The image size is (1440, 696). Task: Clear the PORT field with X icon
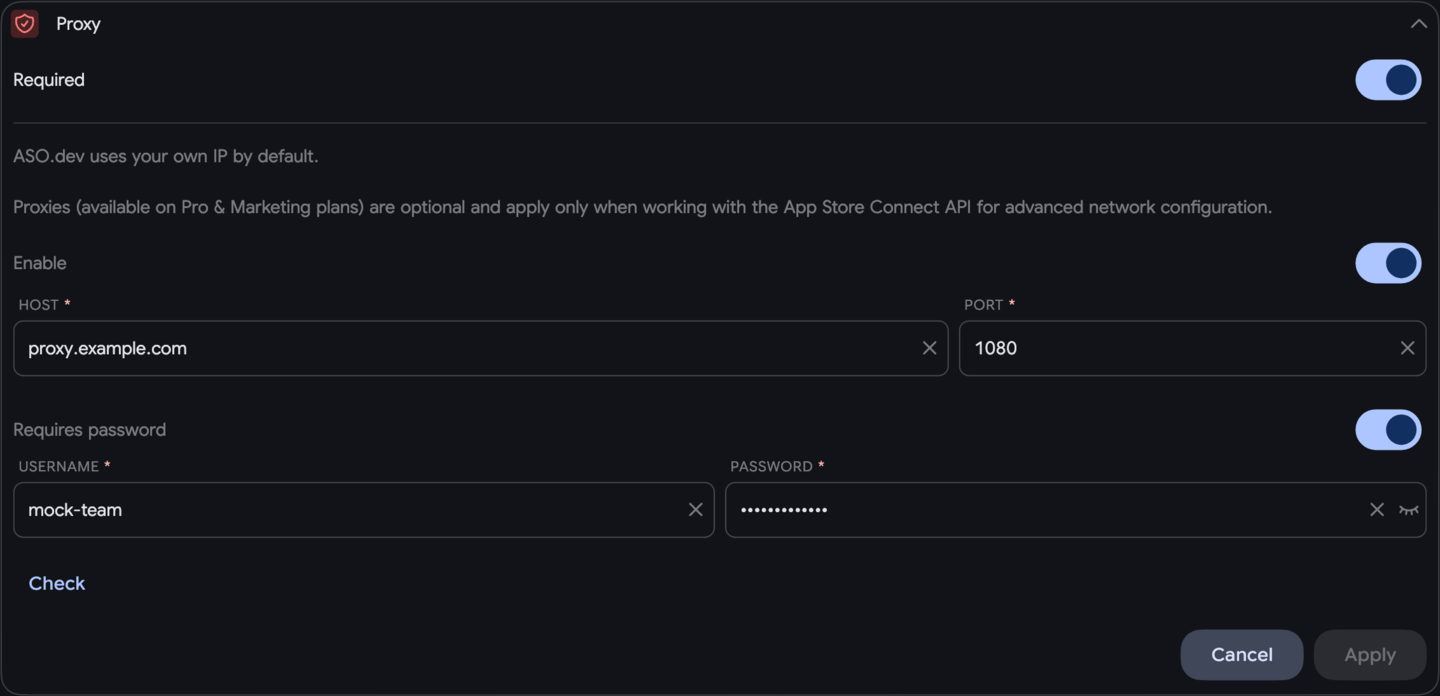(1407, 348)
